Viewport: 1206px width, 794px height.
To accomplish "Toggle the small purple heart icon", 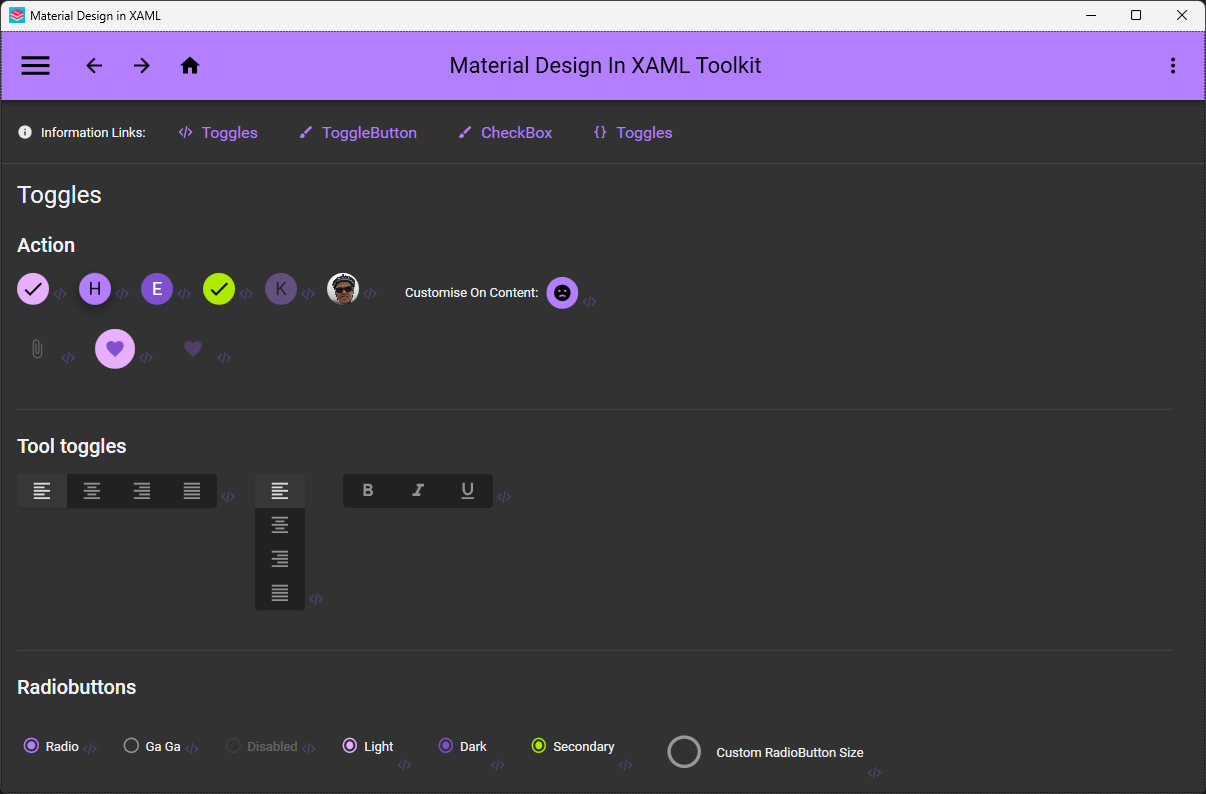I will coord(193,348).
